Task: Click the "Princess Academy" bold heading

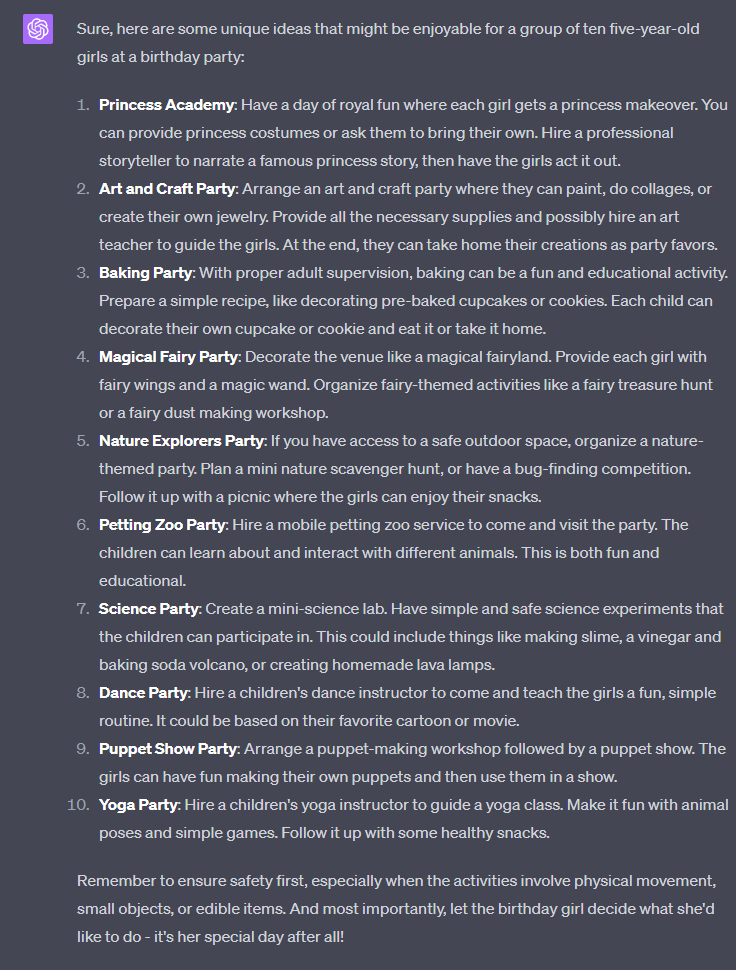Action: (x=166, y=105)
